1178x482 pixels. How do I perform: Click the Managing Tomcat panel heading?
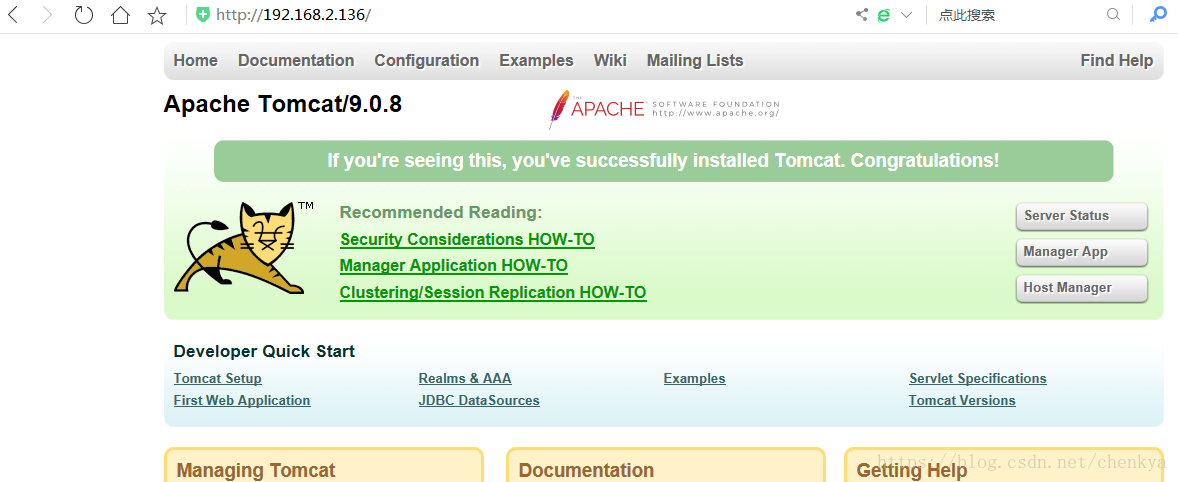(x=255, y=471)
